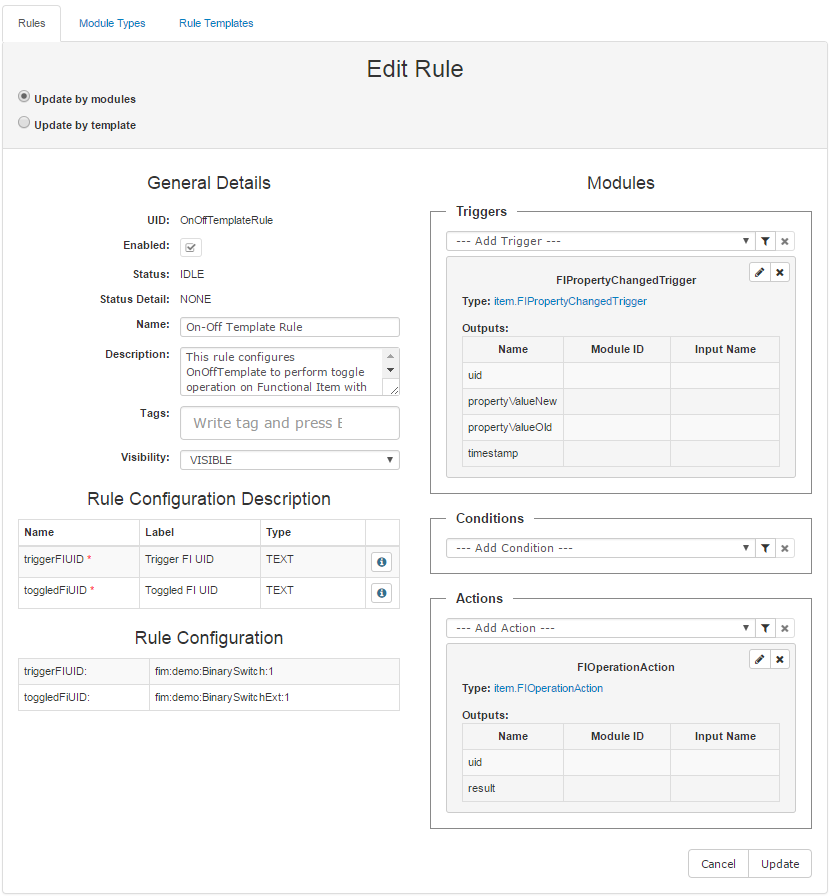Select the Update by modules radio button

[23, 98]
